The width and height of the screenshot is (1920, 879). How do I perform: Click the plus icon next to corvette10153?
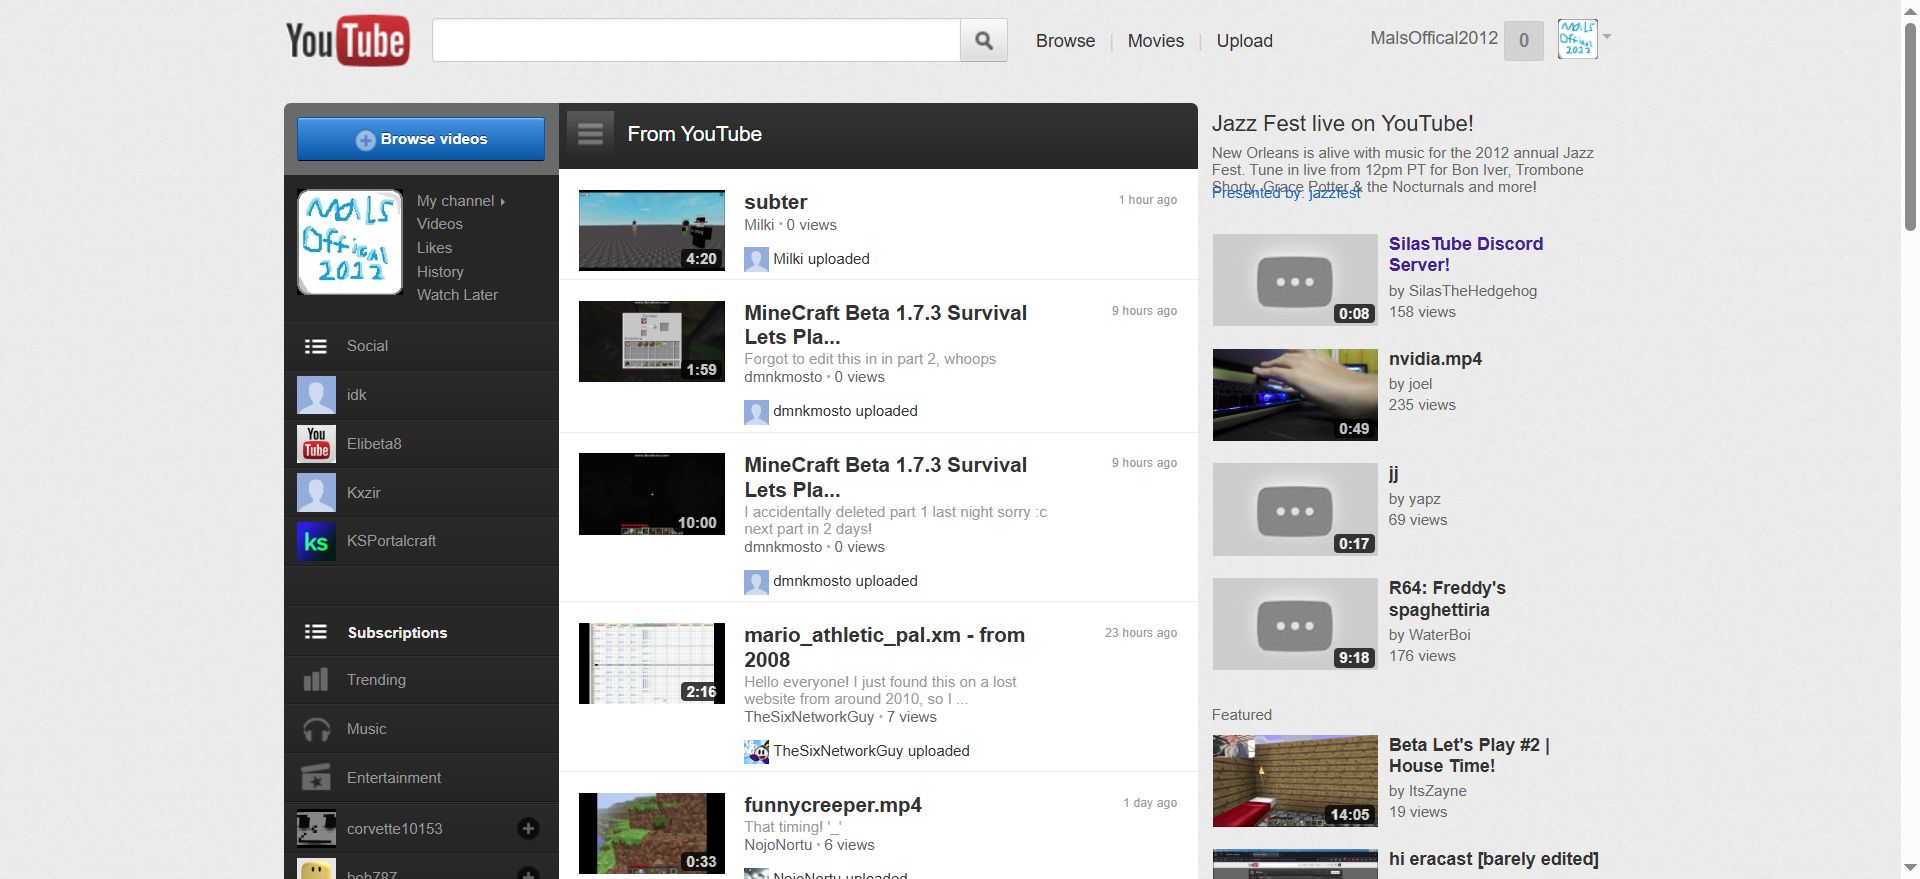click(528, 828)
